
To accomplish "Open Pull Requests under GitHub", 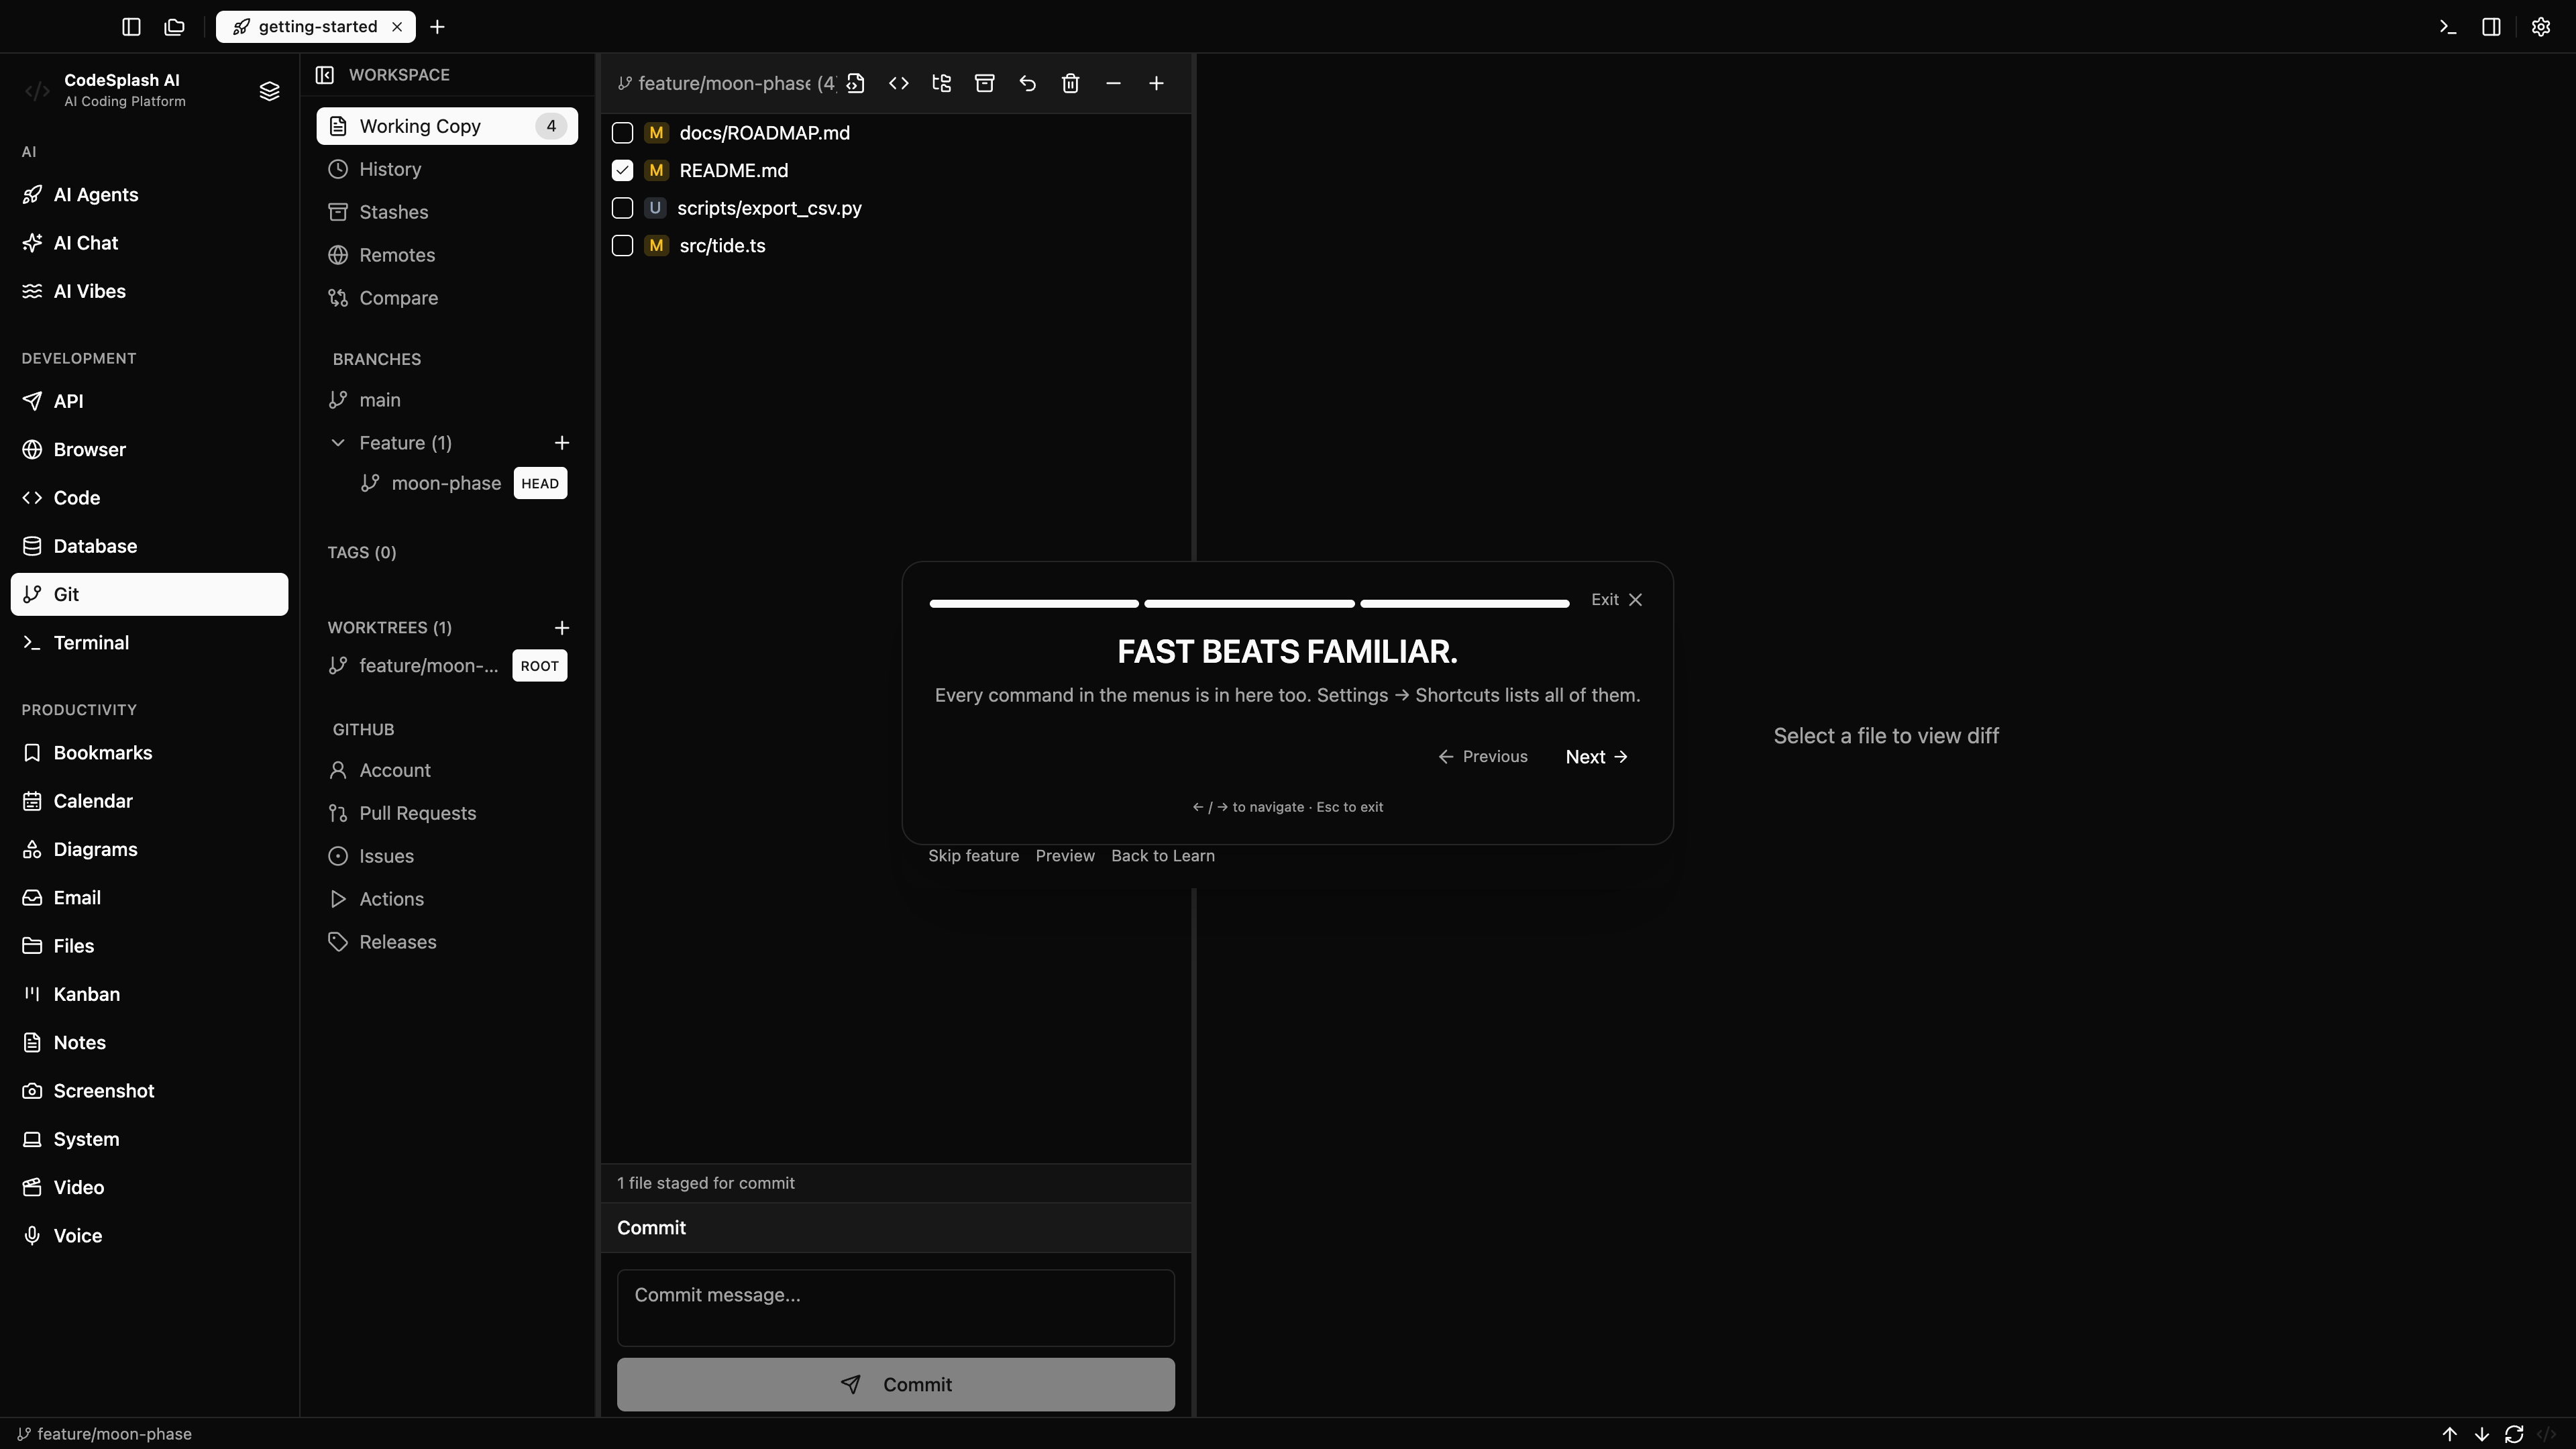I will [447, 813].
